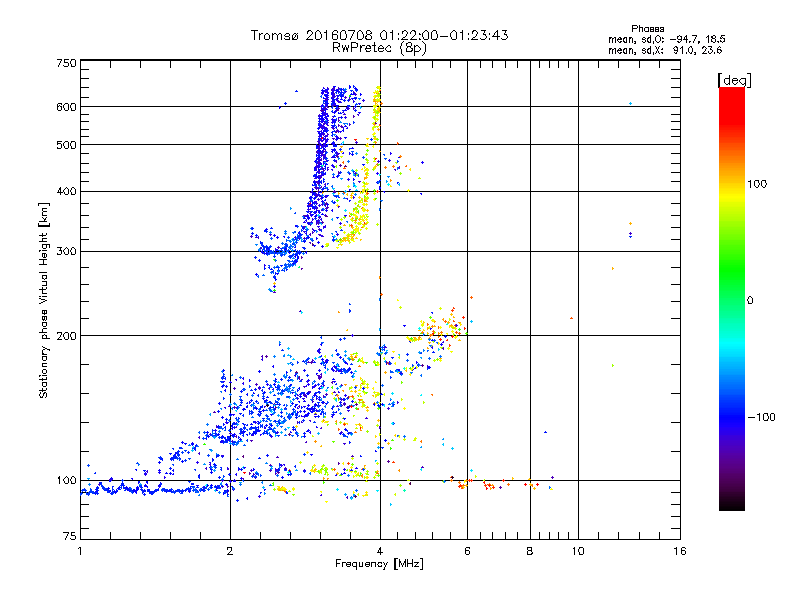Click the 'Stationary phase Virtual Height [km]' axis title
This screenshot has height=600, width=800.
(x=44, y=300)
